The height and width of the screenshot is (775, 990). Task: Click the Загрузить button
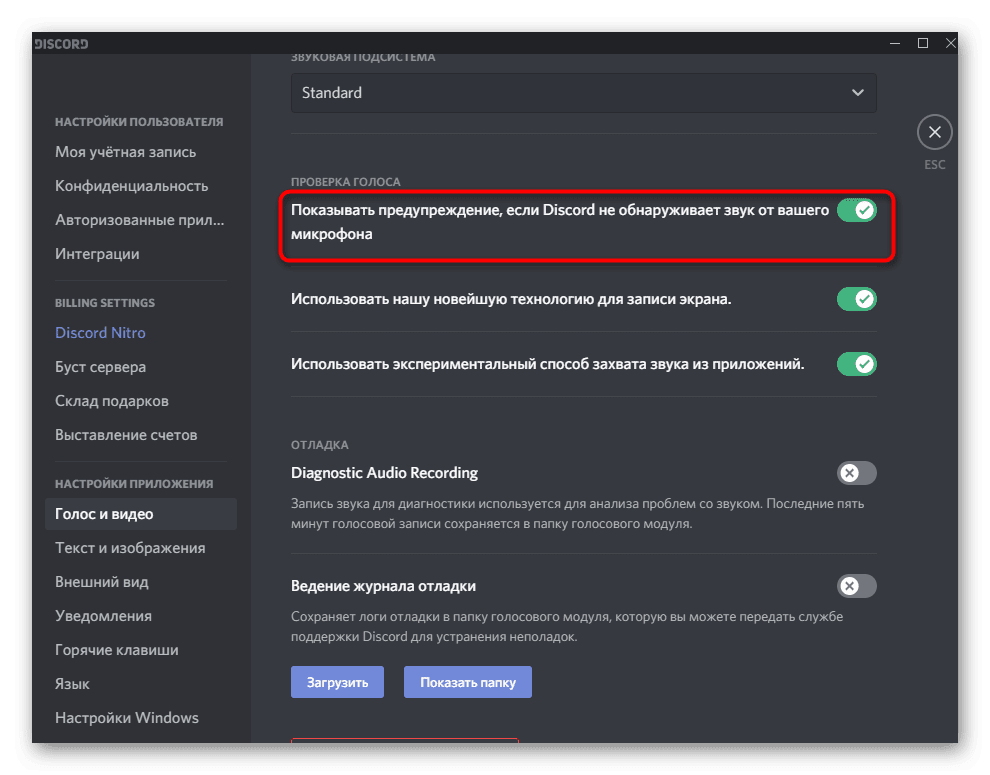click(337, 682)
